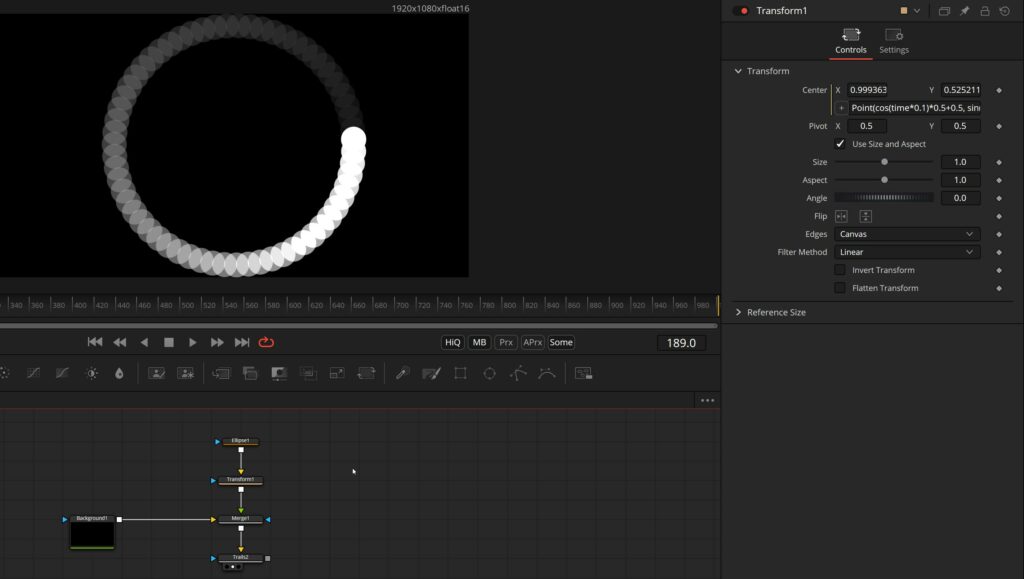Open the Controls tab
Viewport: 1024px width, 579px height.
(850, 40)
